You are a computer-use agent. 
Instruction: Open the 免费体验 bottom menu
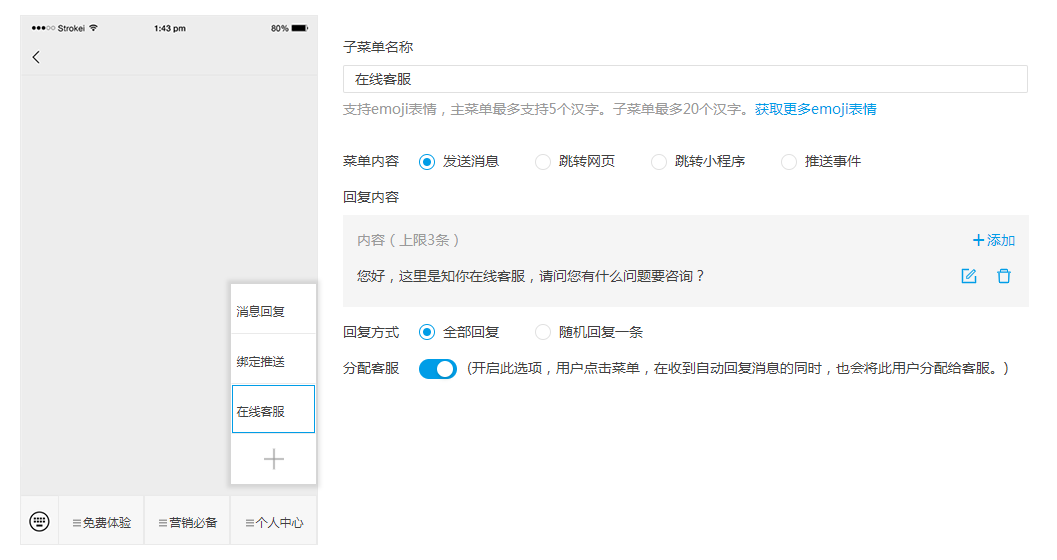click(x=102, y=522)
